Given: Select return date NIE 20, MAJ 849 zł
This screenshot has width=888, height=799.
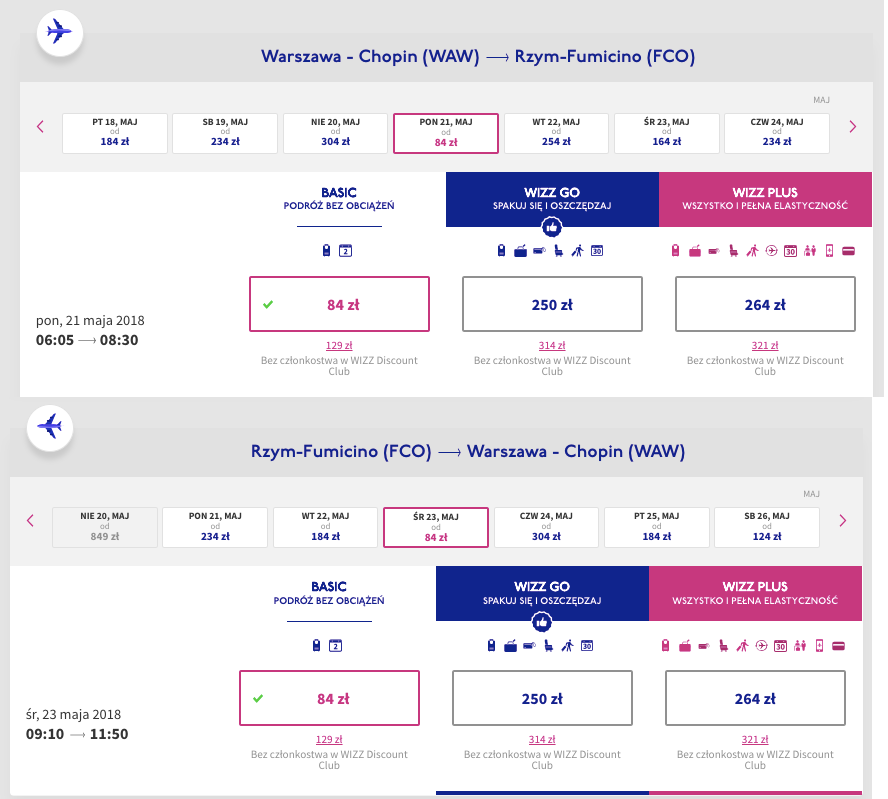Looking at the screenshot, I should pyautogui.click(x=105, y=527).
